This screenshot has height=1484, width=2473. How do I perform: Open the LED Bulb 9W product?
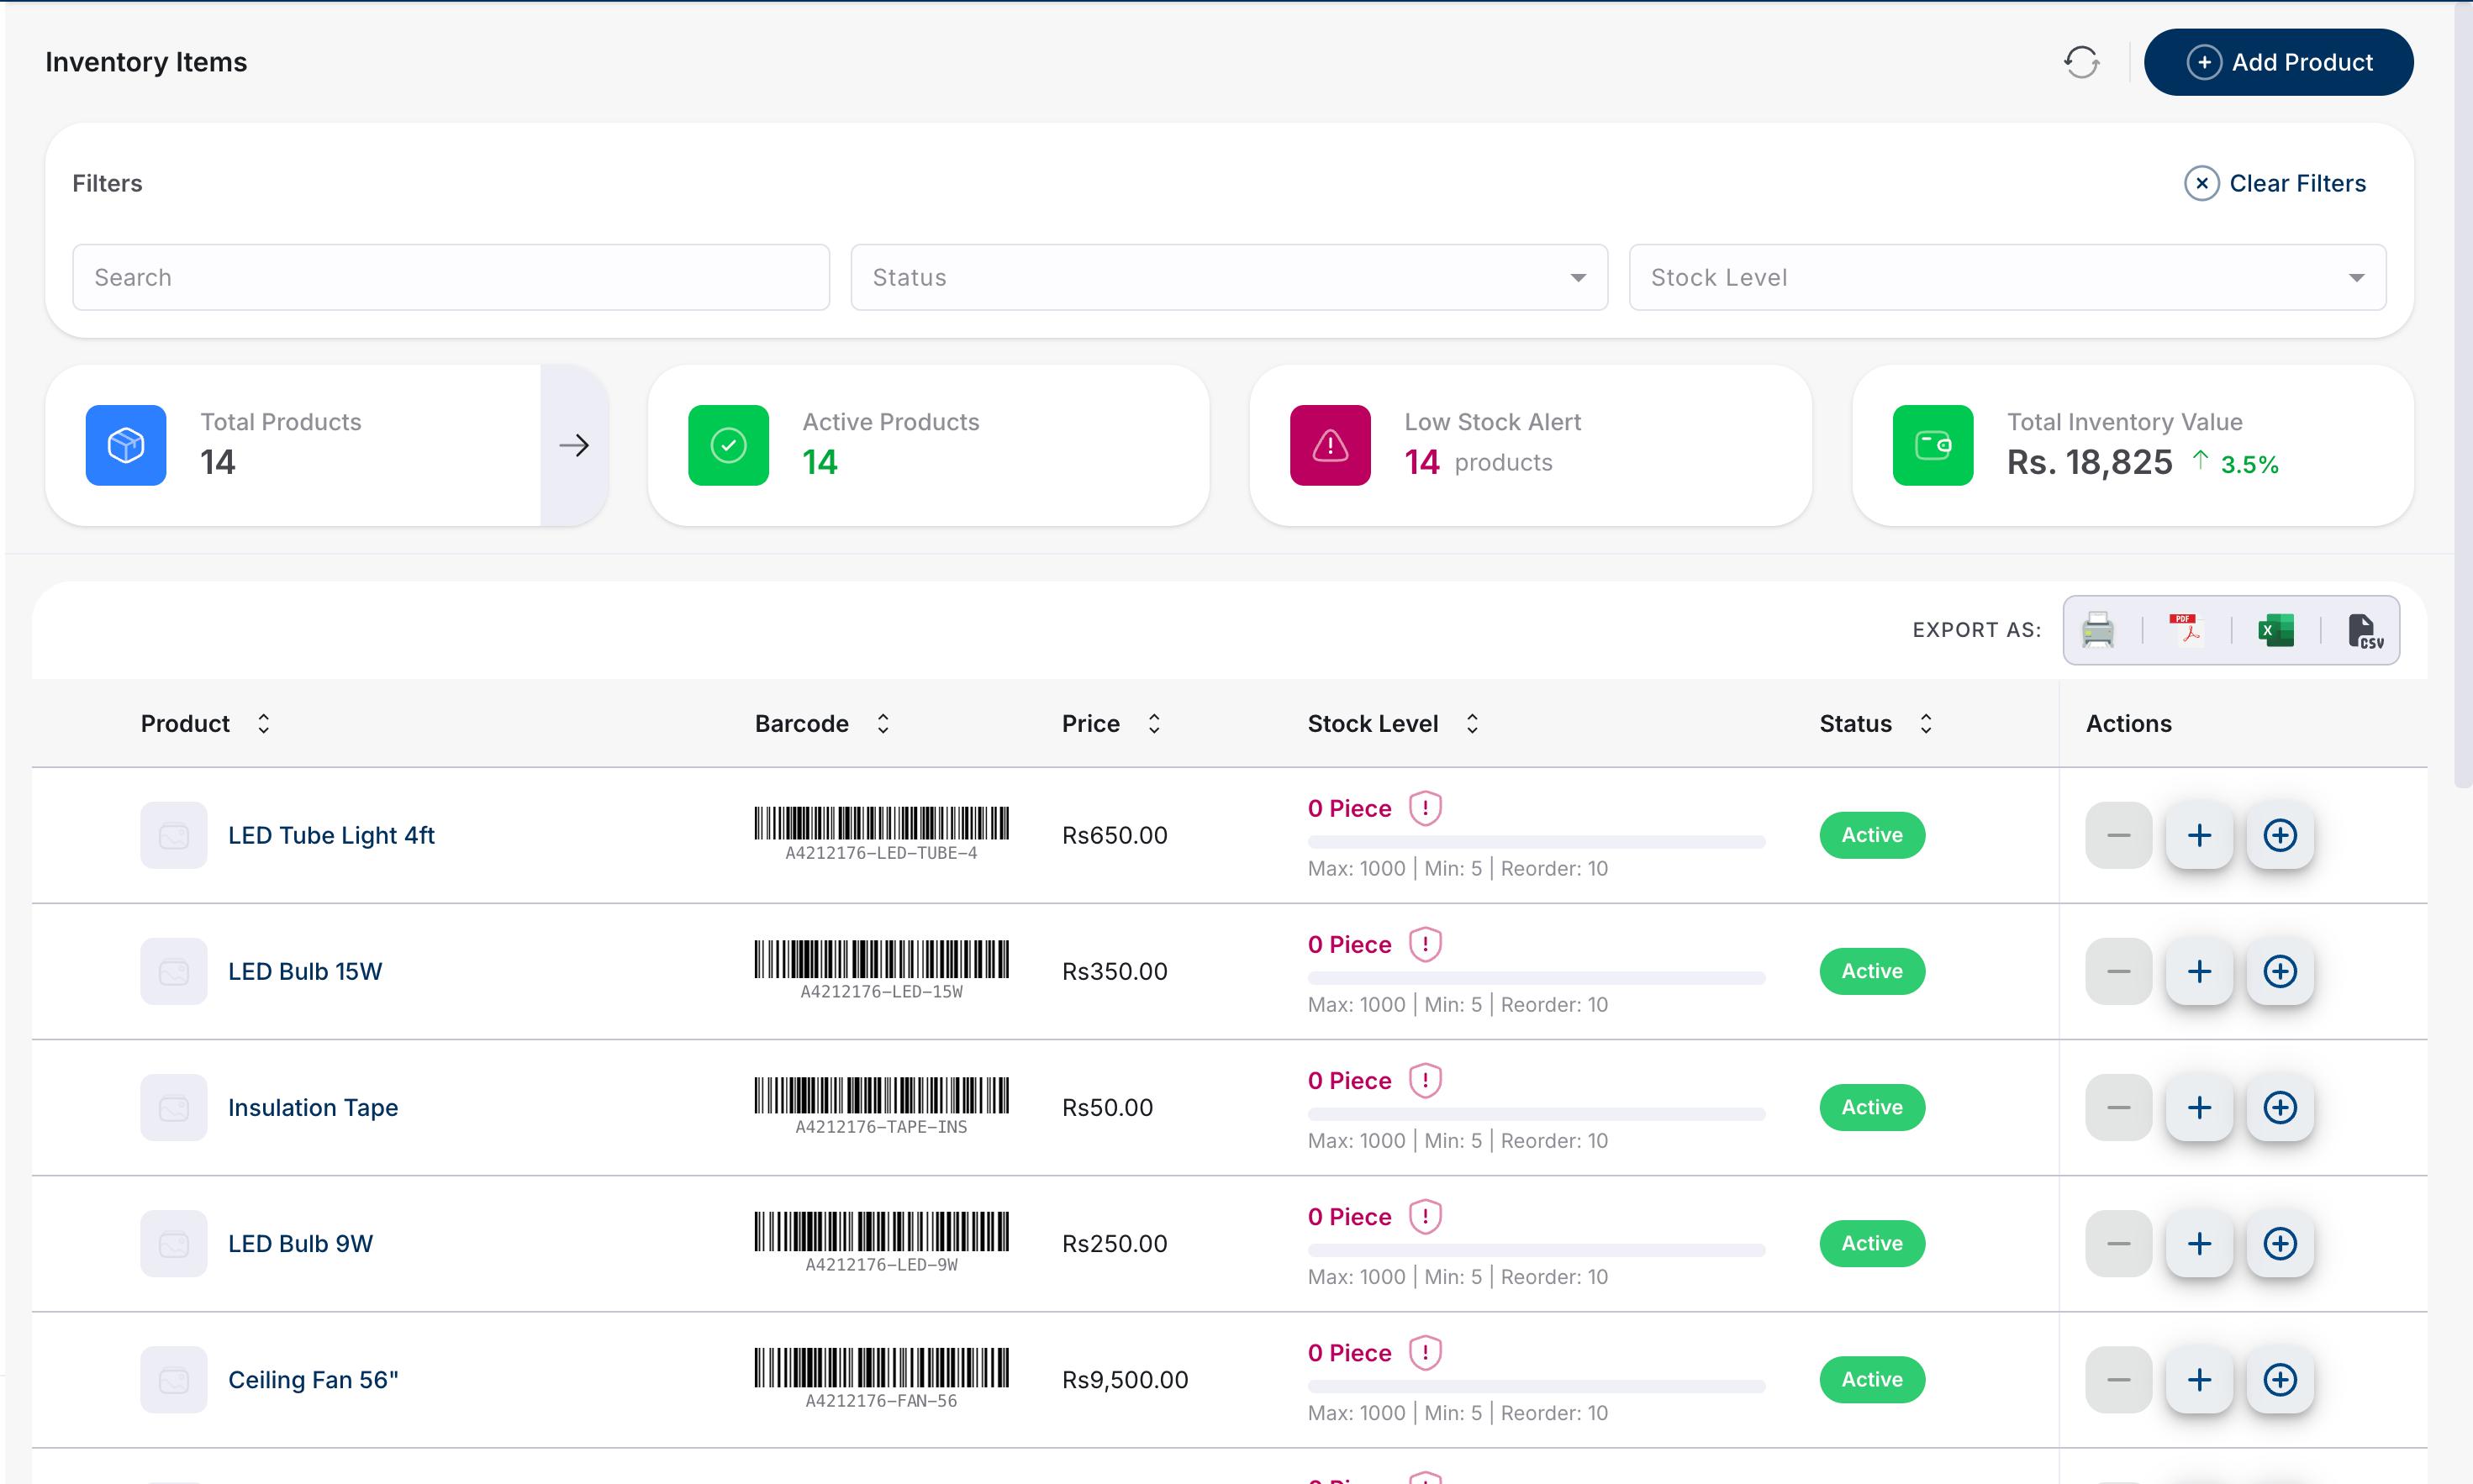point(300,1243)
